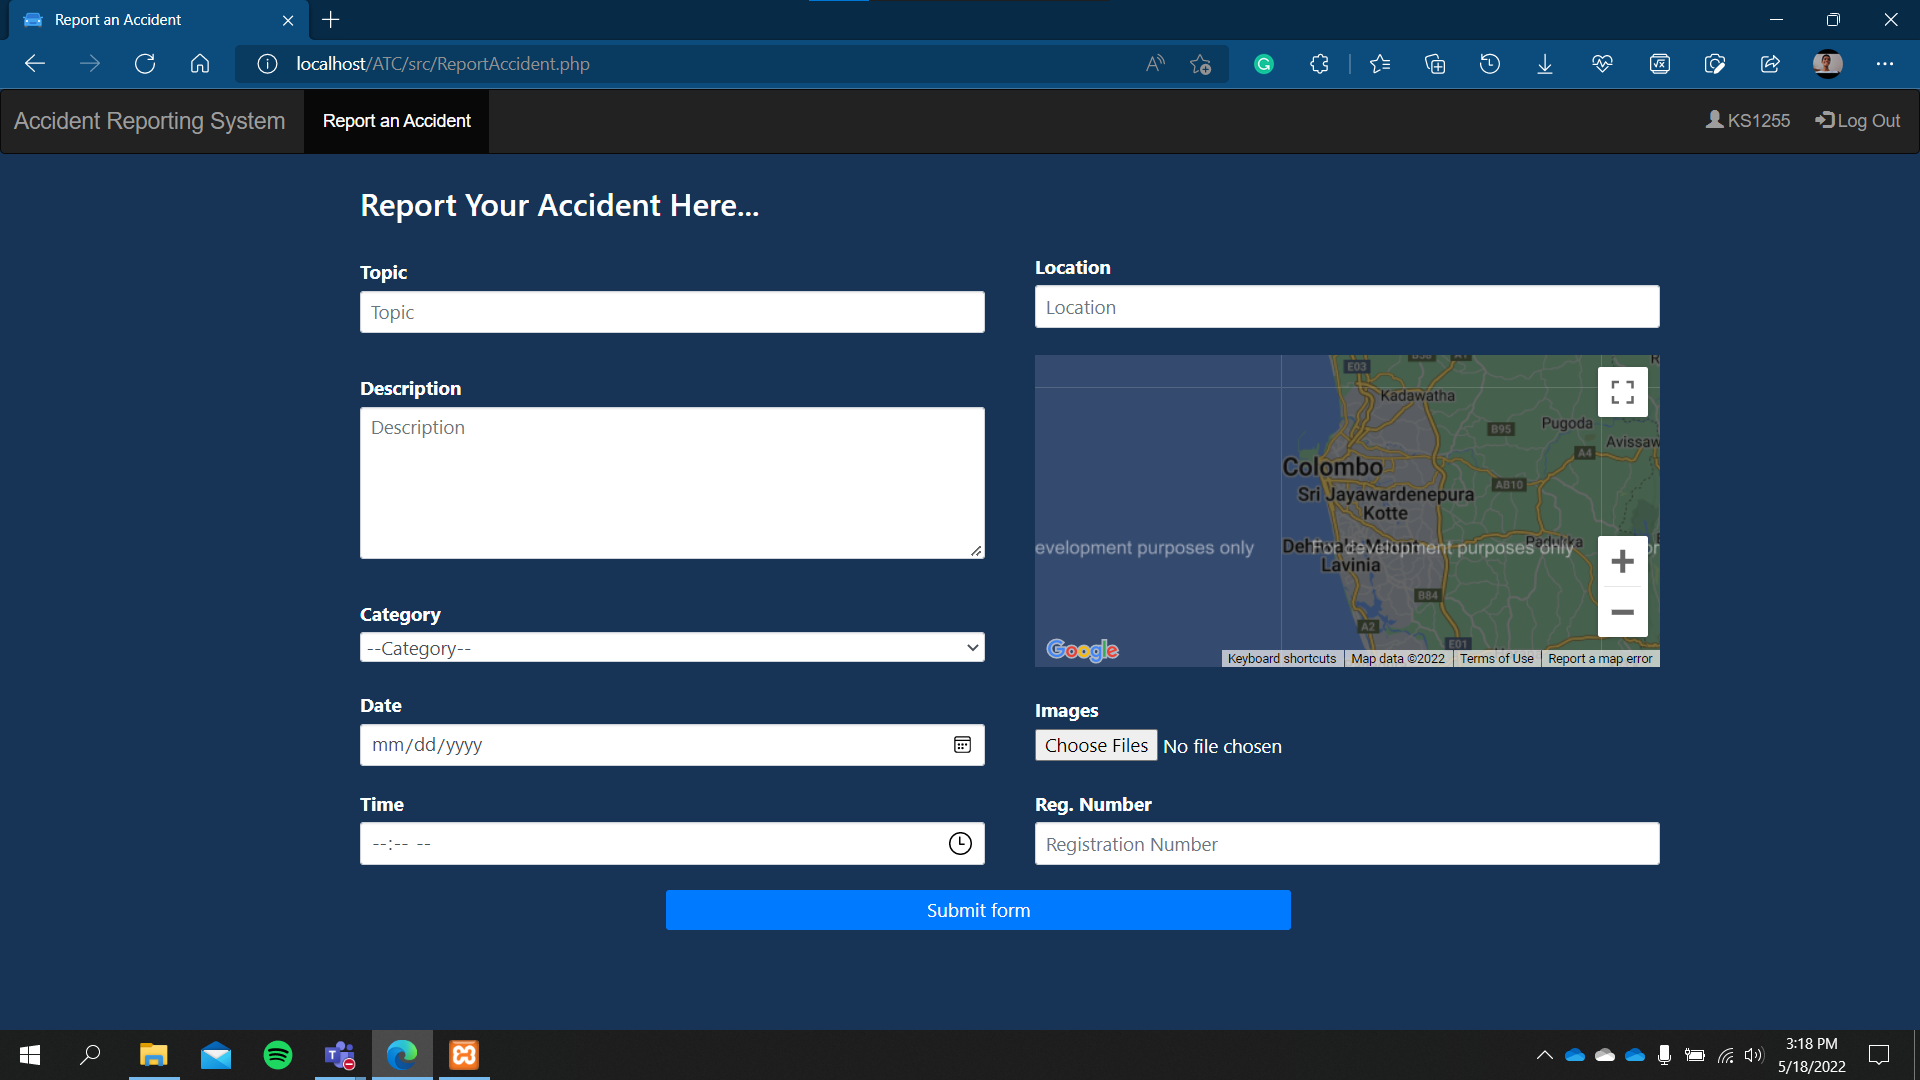Zoom out on the map with minus icon

1622,612
